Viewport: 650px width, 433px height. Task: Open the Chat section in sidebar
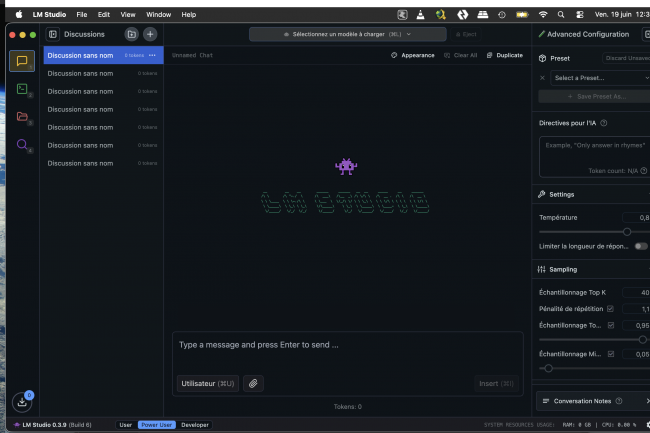tap(22, 61)
